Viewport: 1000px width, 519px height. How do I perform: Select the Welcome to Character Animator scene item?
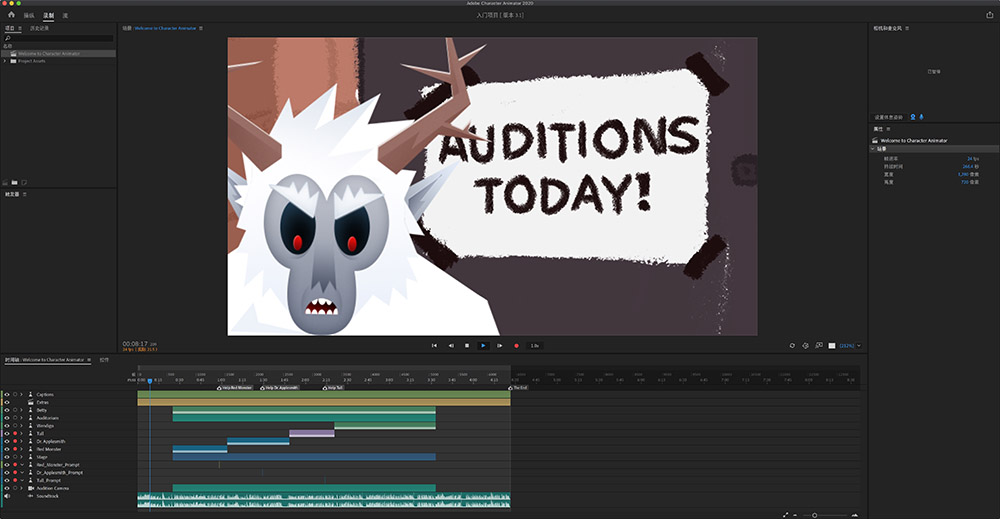tap(59, 54)
